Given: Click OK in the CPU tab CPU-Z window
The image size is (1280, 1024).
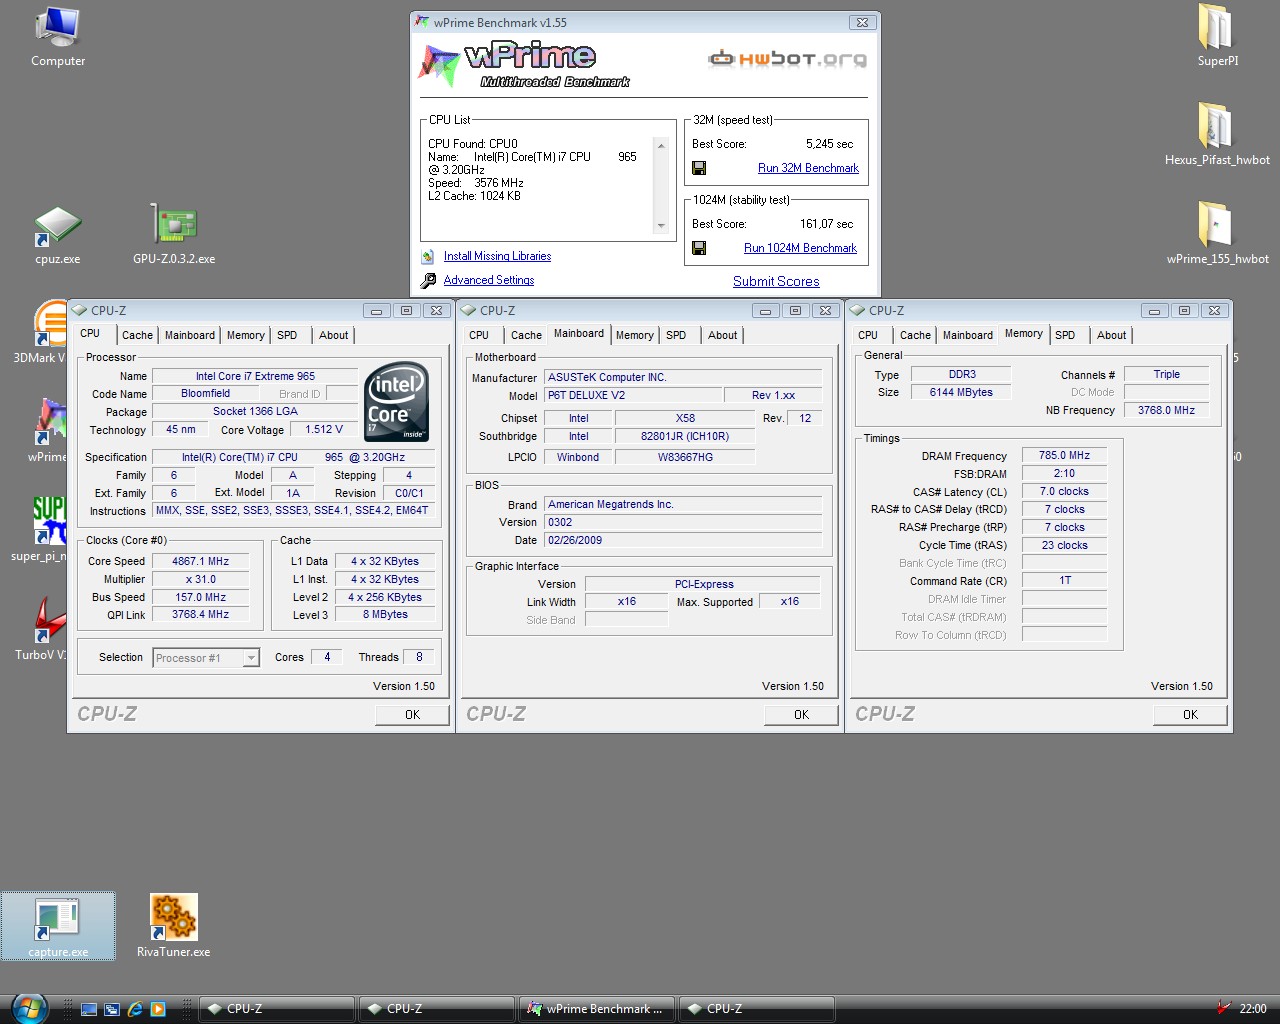Looking at the screenshot, I should [x=412, y=715].
